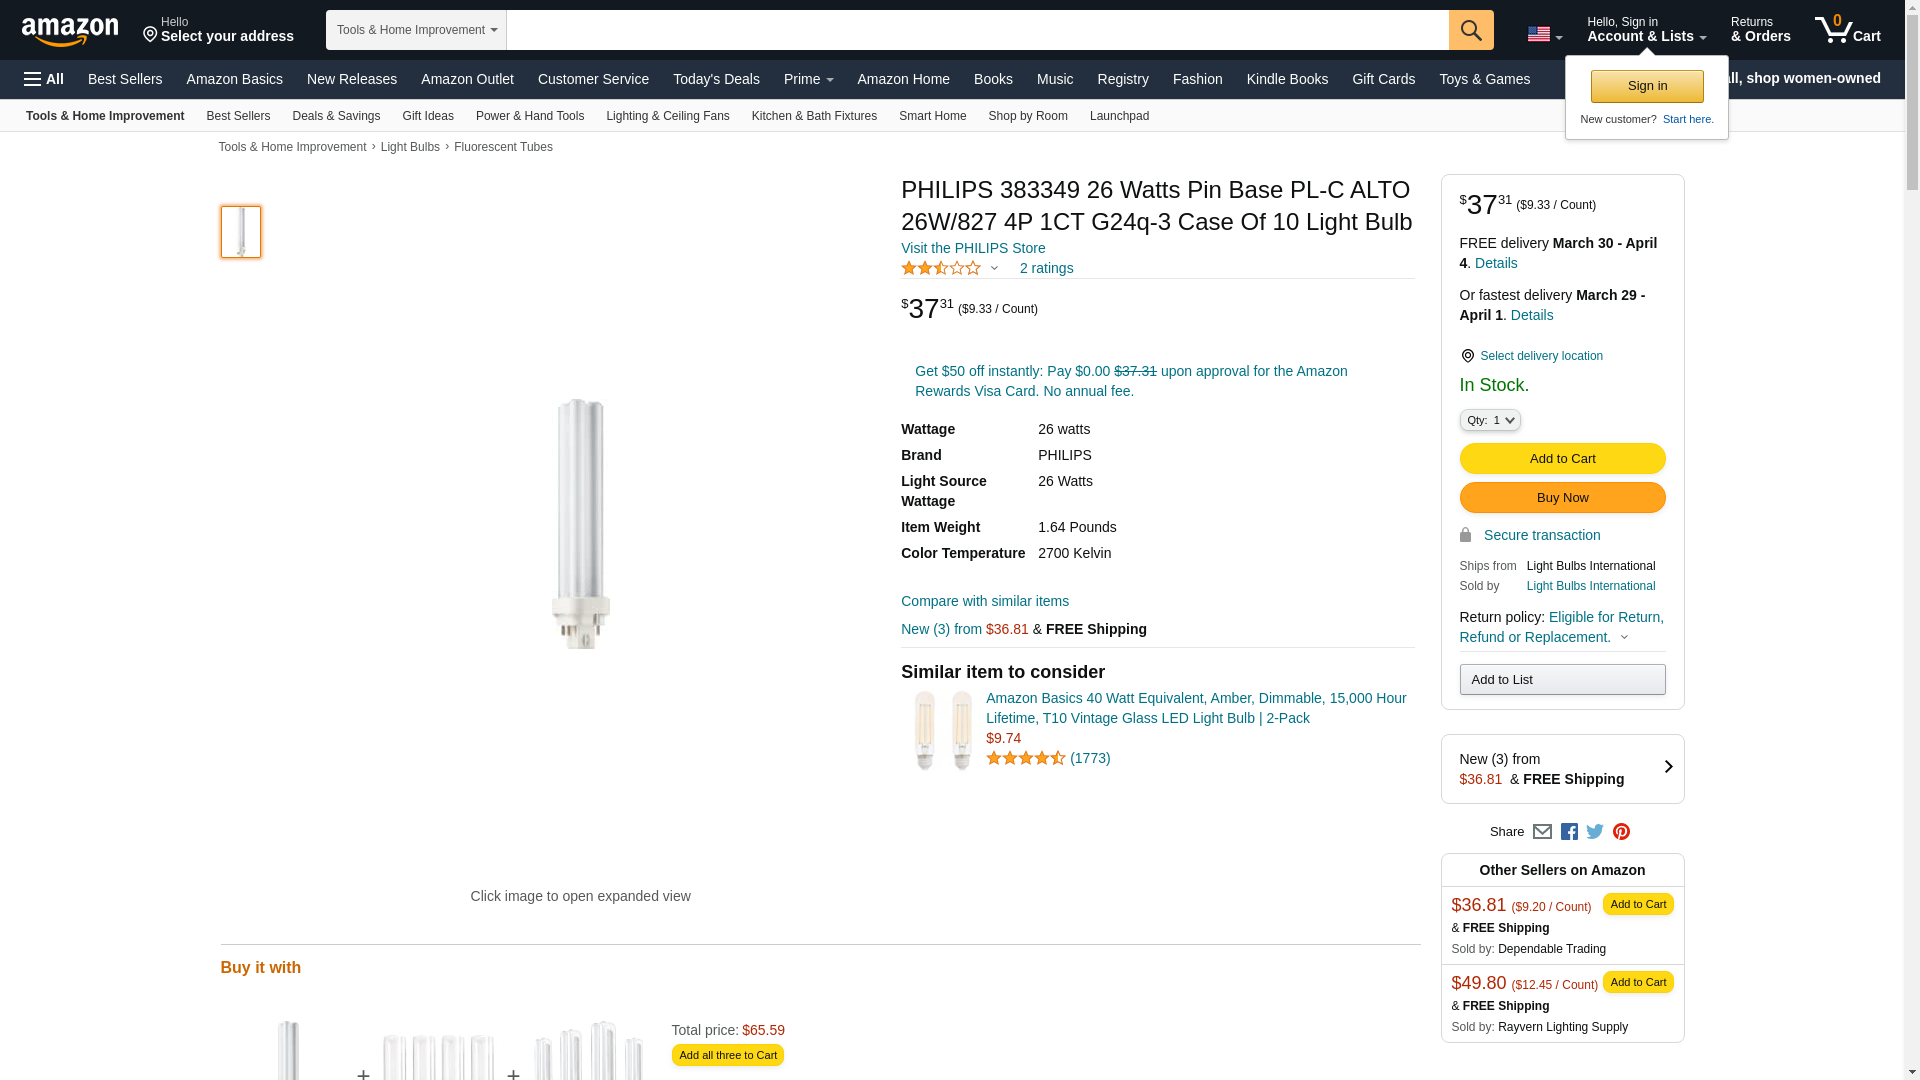Expand the return policy details chevron

tap(1624, 638)
